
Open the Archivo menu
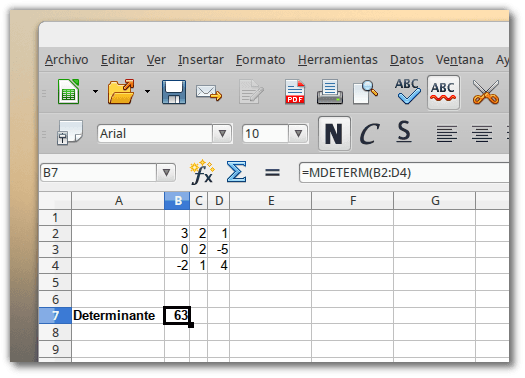coord(67,60)
